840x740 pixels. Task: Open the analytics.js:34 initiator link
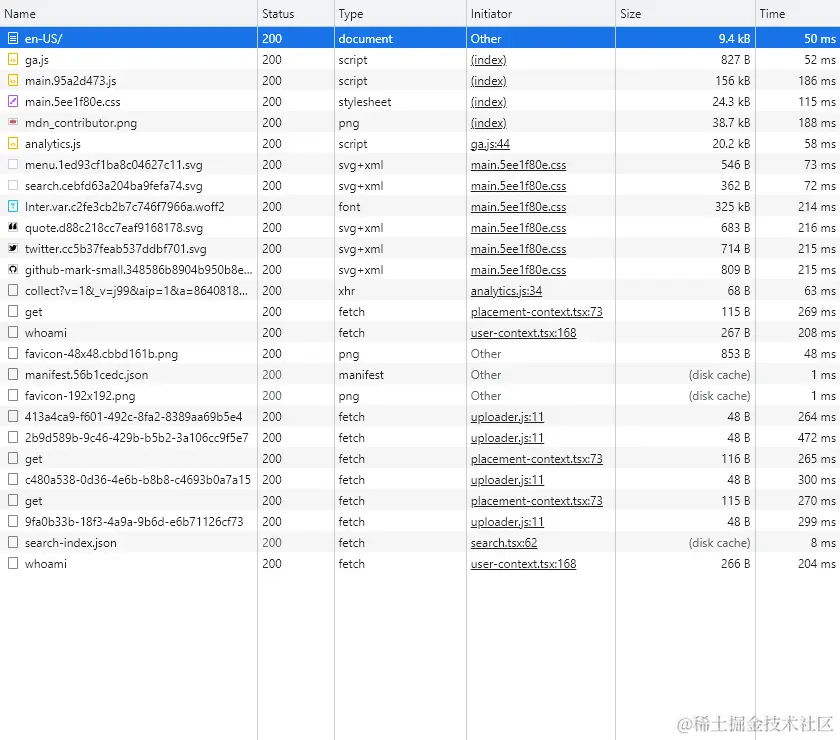[506, 290]
